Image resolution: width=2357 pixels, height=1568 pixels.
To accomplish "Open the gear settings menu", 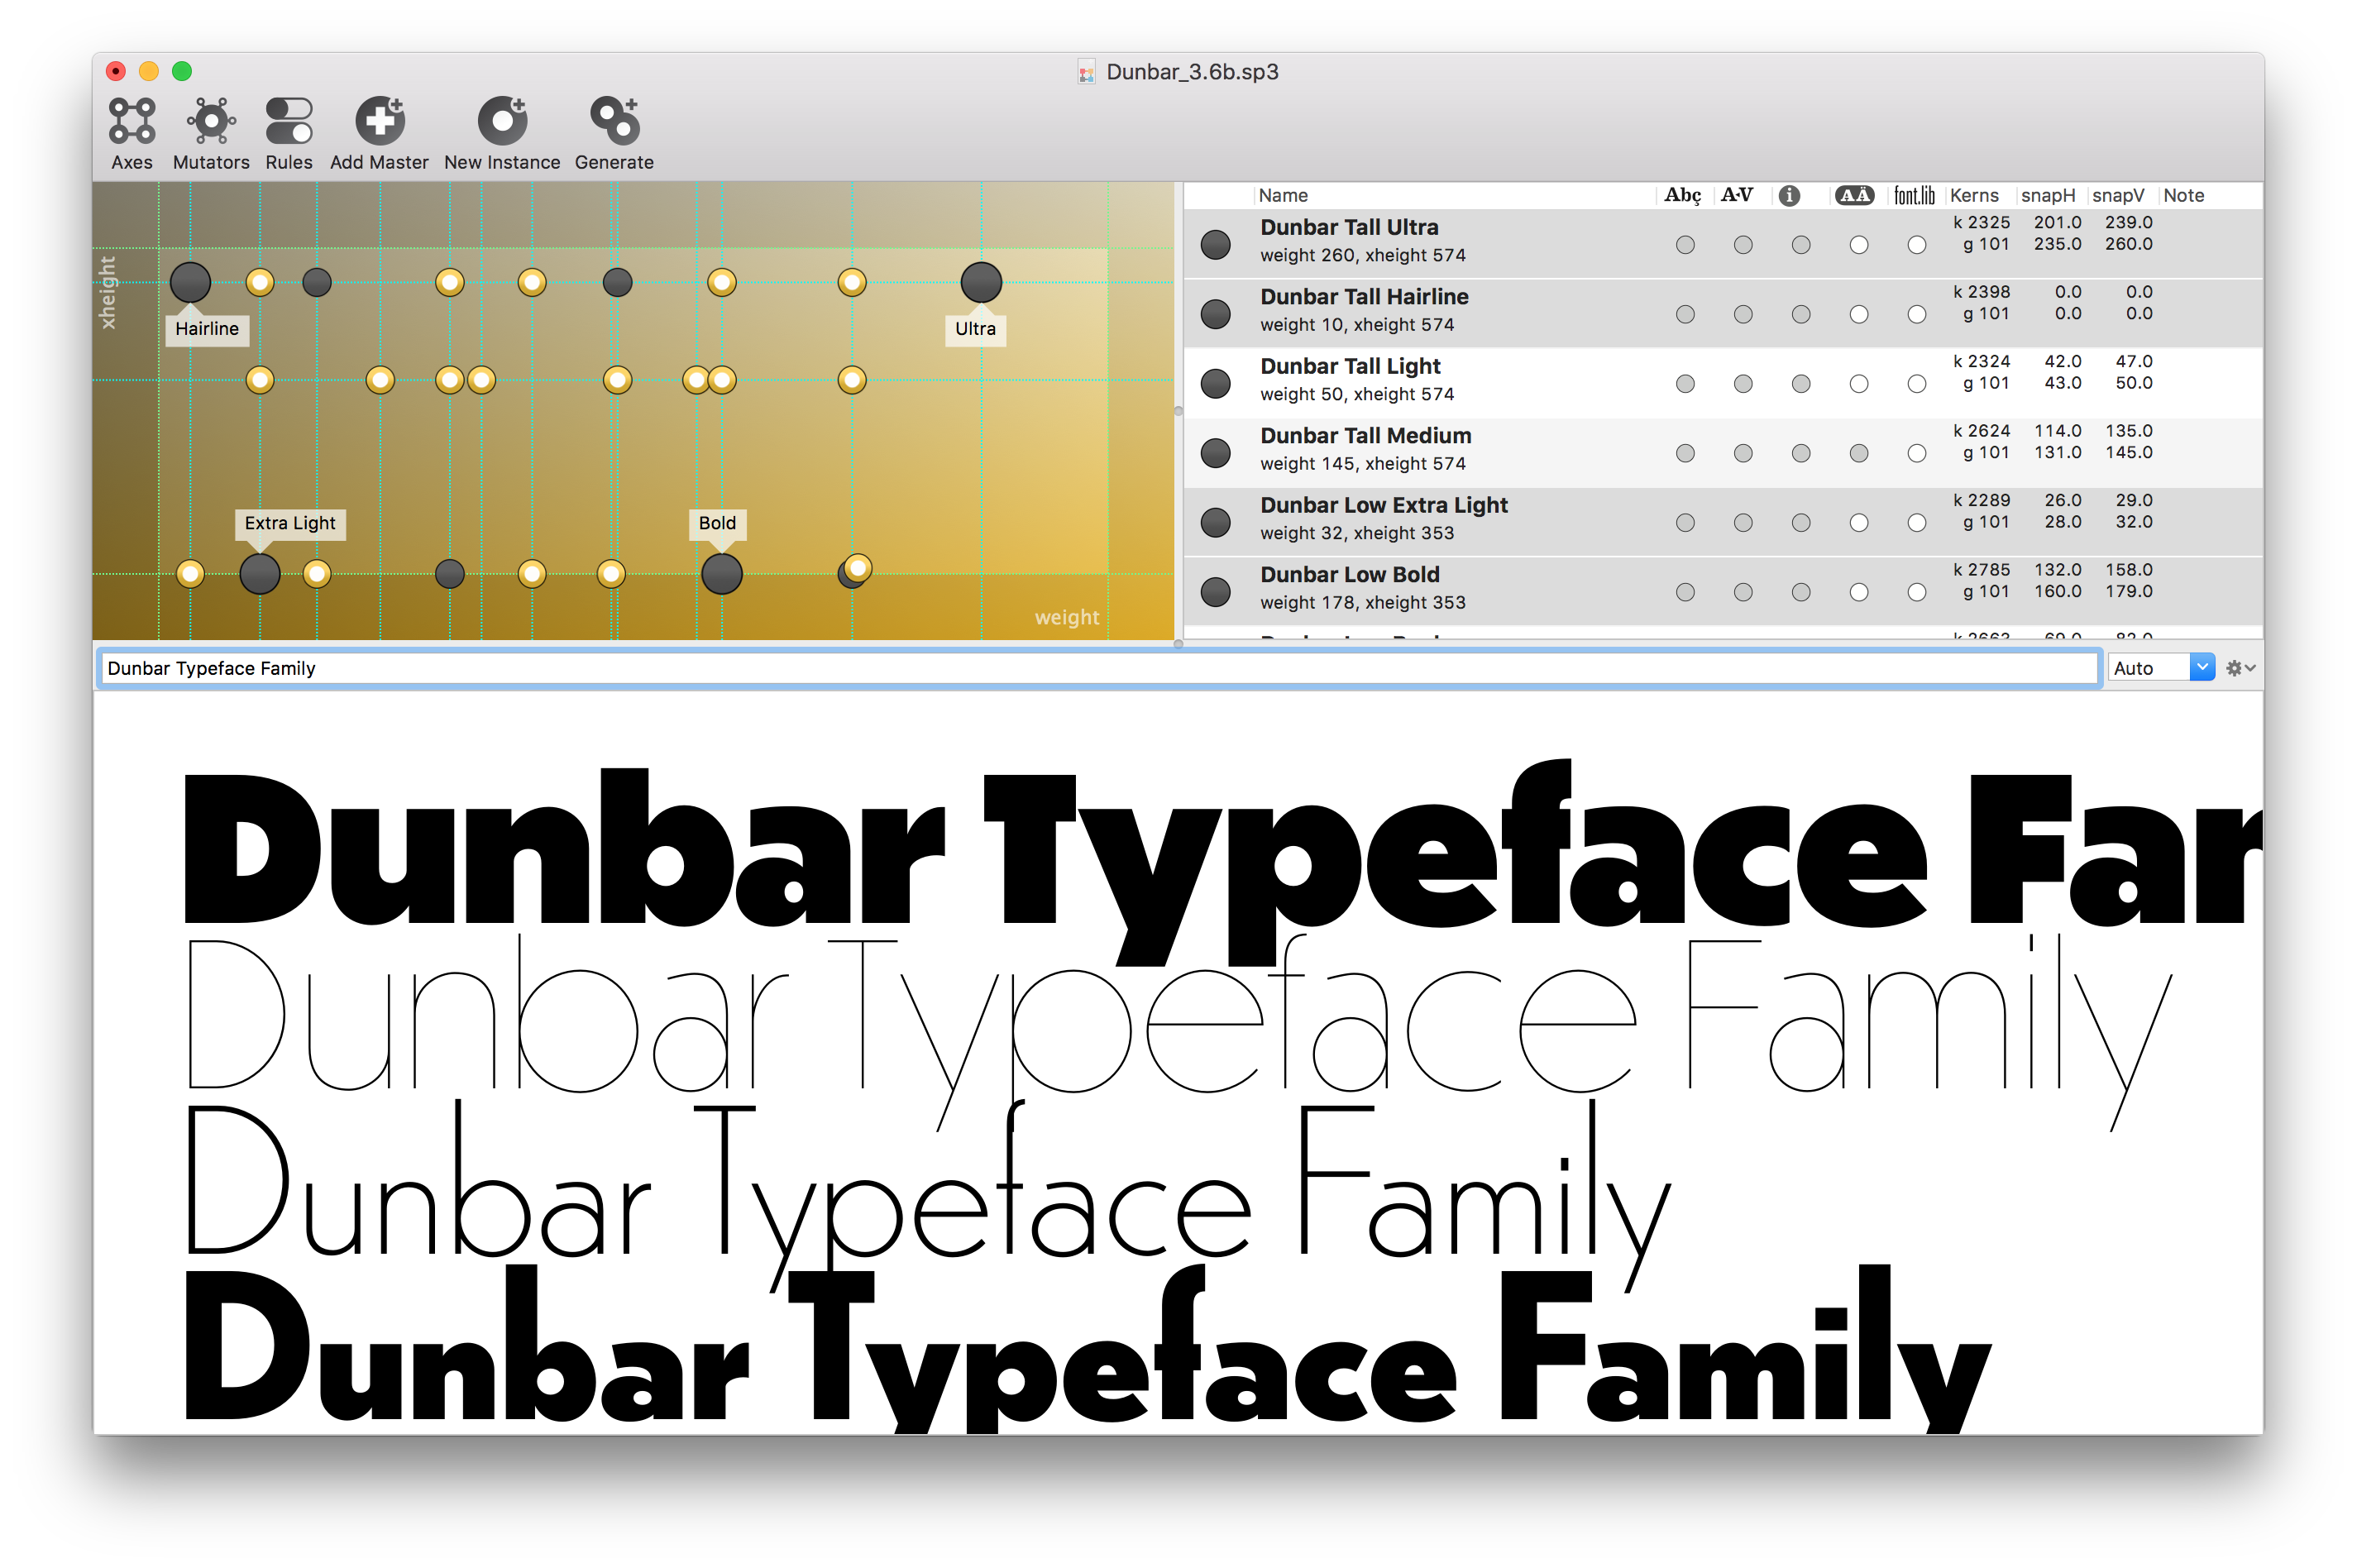I will [2240, 668].
